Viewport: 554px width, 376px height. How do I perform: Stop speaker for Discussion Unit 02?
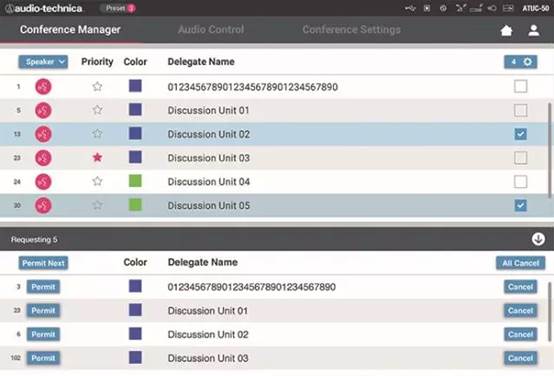click(x=43, y=134)
